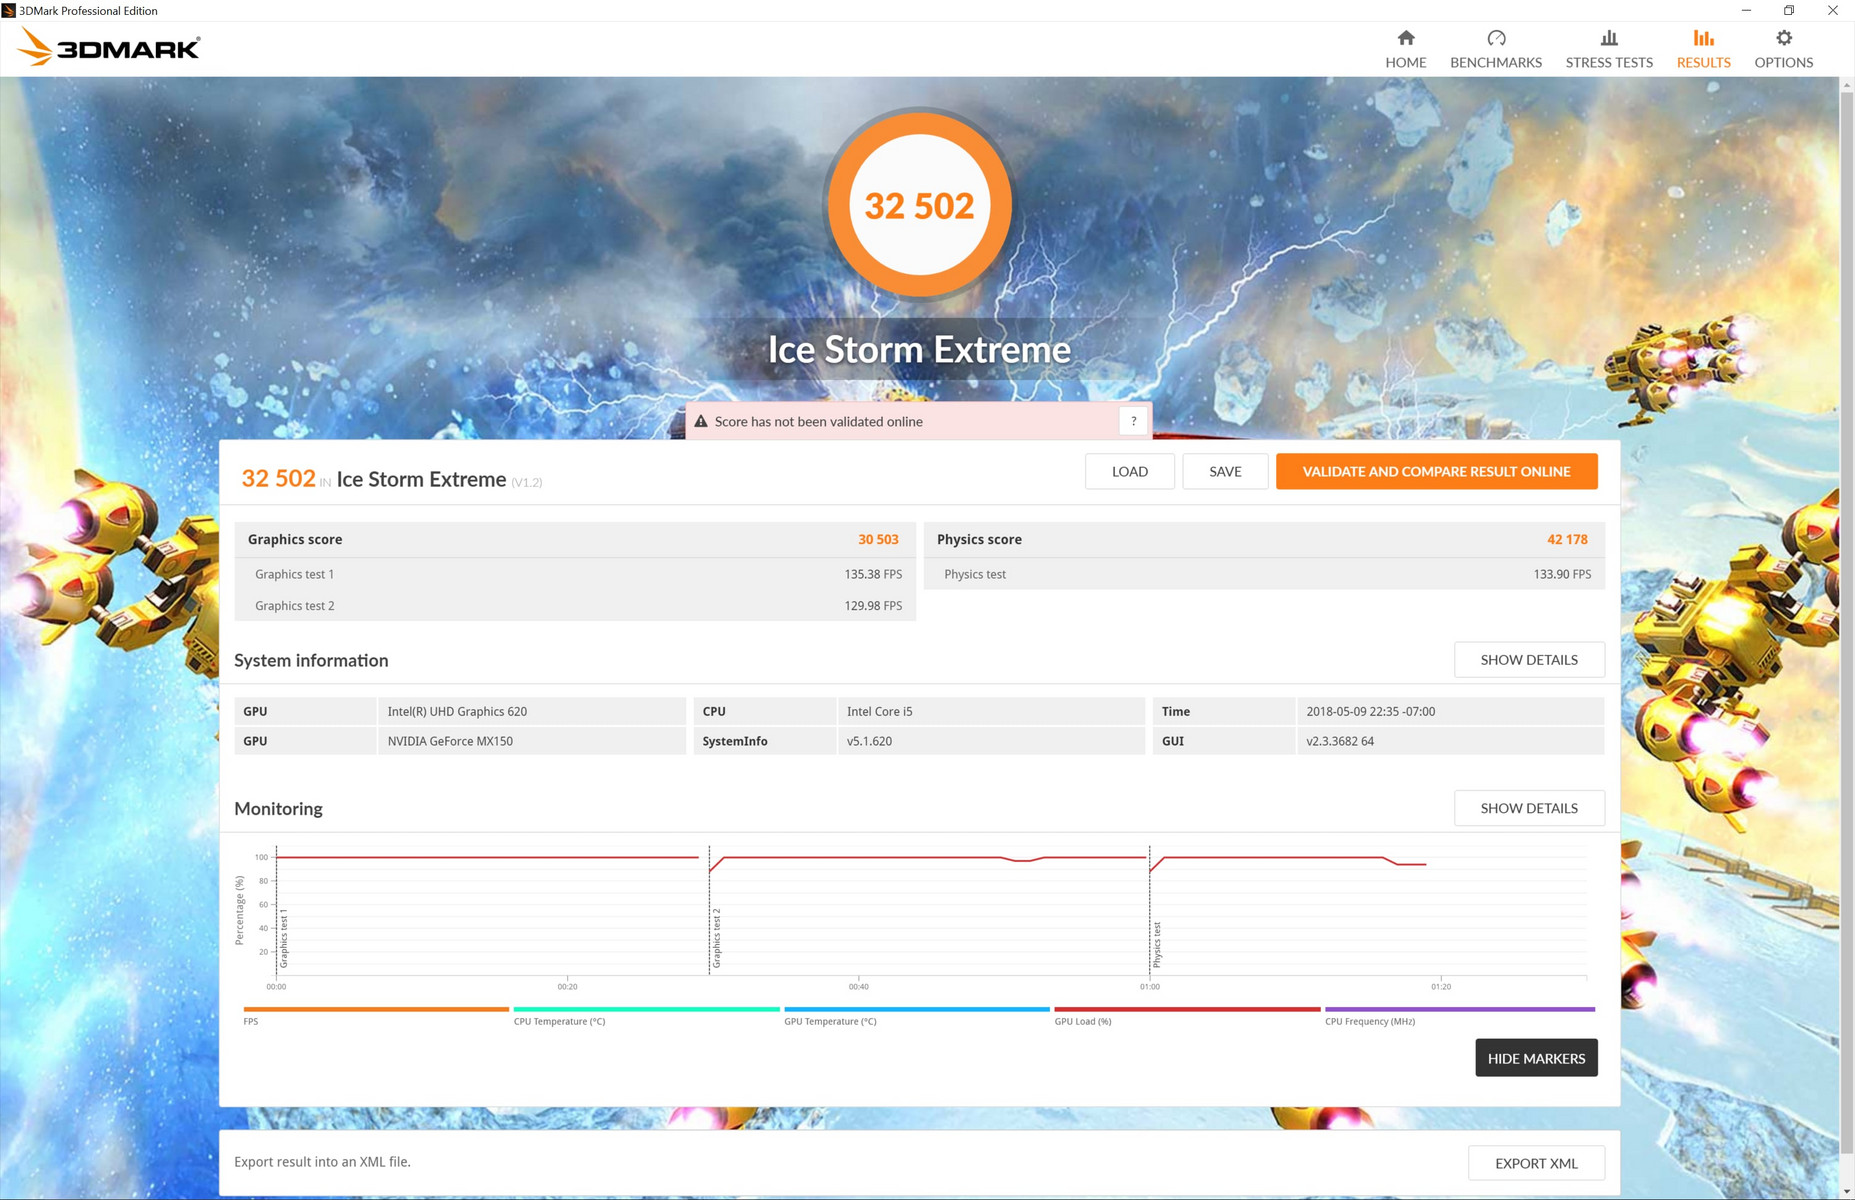
Task: Select GUI version v2.3.3682 64
Action: click(1340, 741)
